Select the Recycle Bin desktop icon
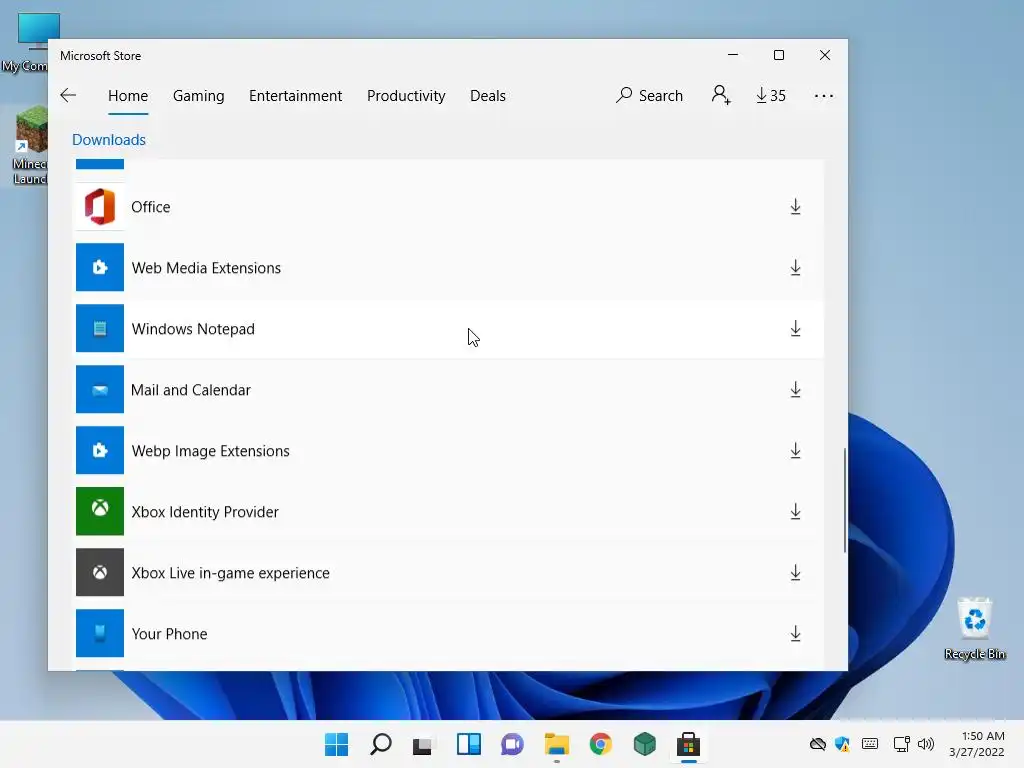1024x768 pixels. [974, 628]
